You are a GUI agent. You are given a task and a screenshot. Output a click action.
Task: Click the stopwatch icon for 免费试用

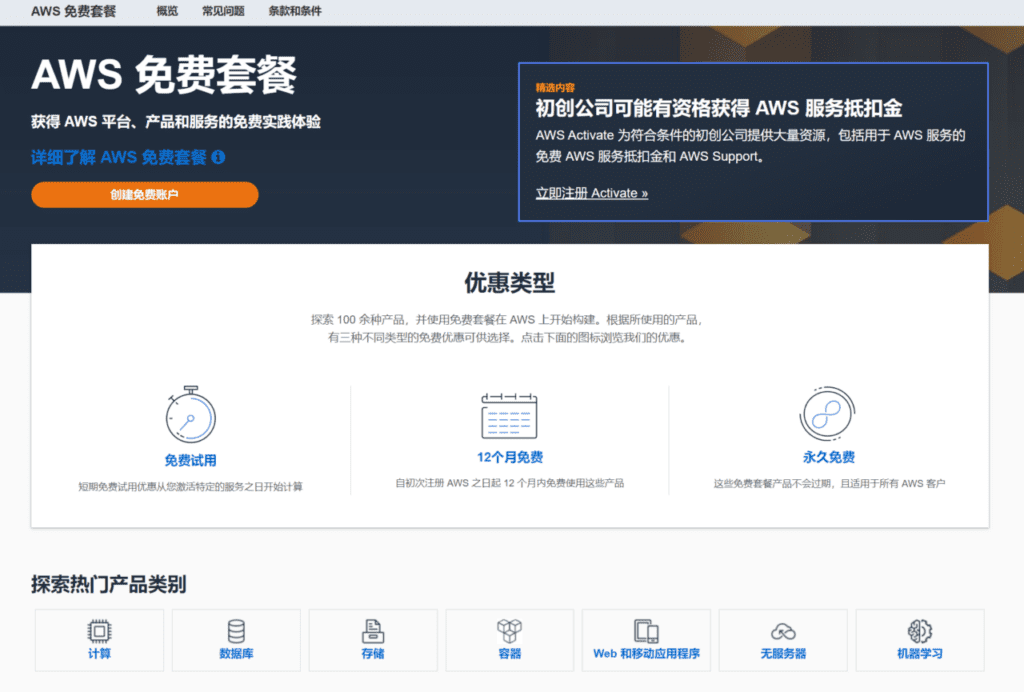pos(190,414)
